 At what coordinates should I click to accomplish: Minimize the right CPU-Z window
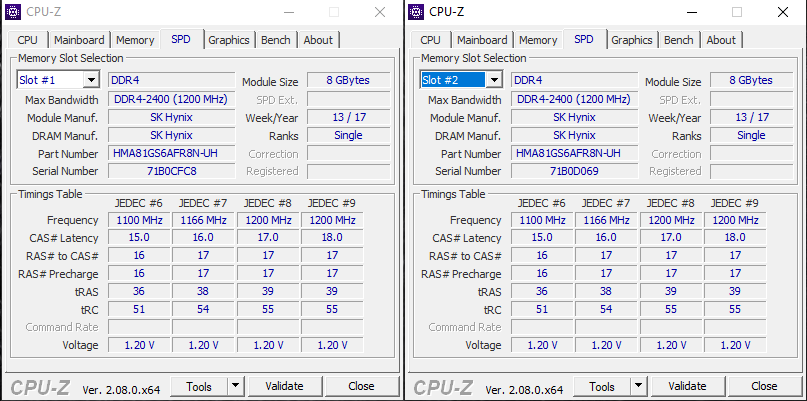coord(691,12)
